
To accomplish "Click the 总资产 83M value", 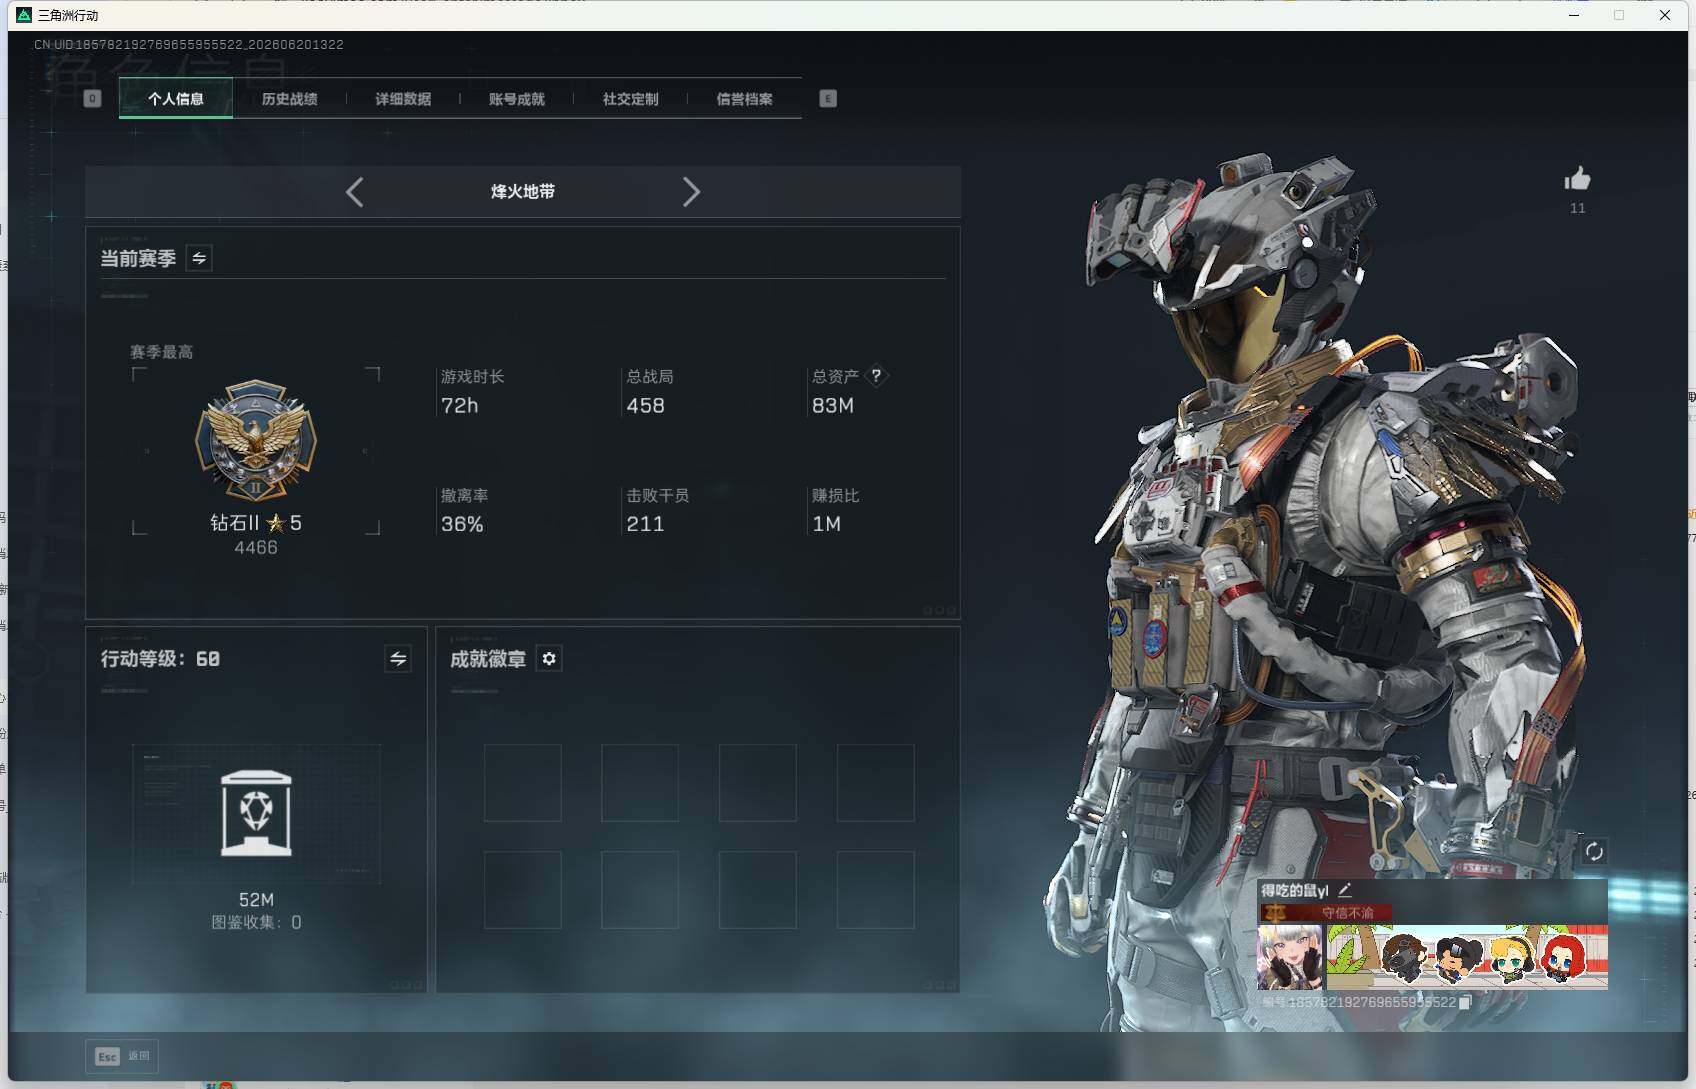I will tap(833, 406).
